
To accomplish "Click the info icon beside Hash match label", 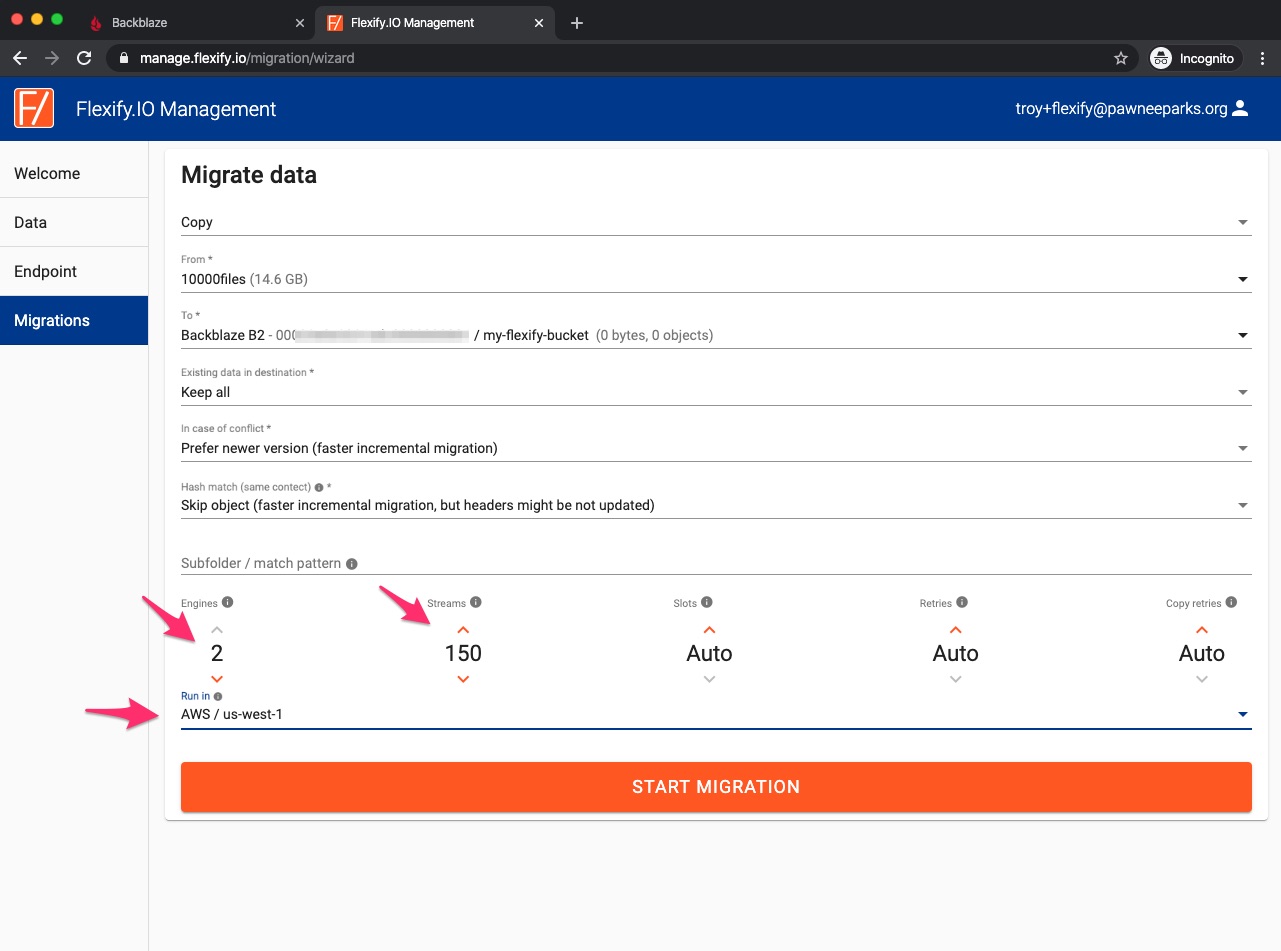I will [319, 487].
